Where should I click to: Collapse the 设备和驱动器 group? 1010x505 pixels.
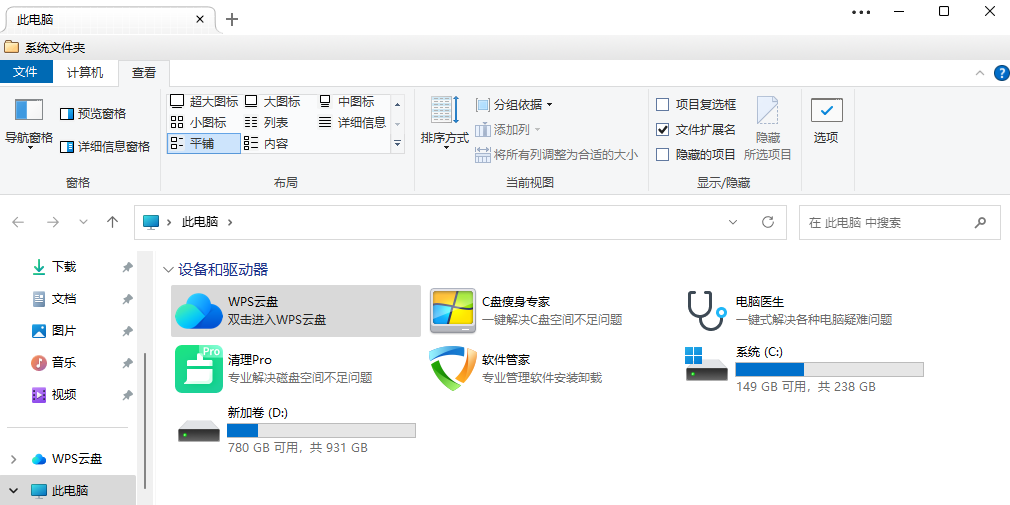coord(168,270)
